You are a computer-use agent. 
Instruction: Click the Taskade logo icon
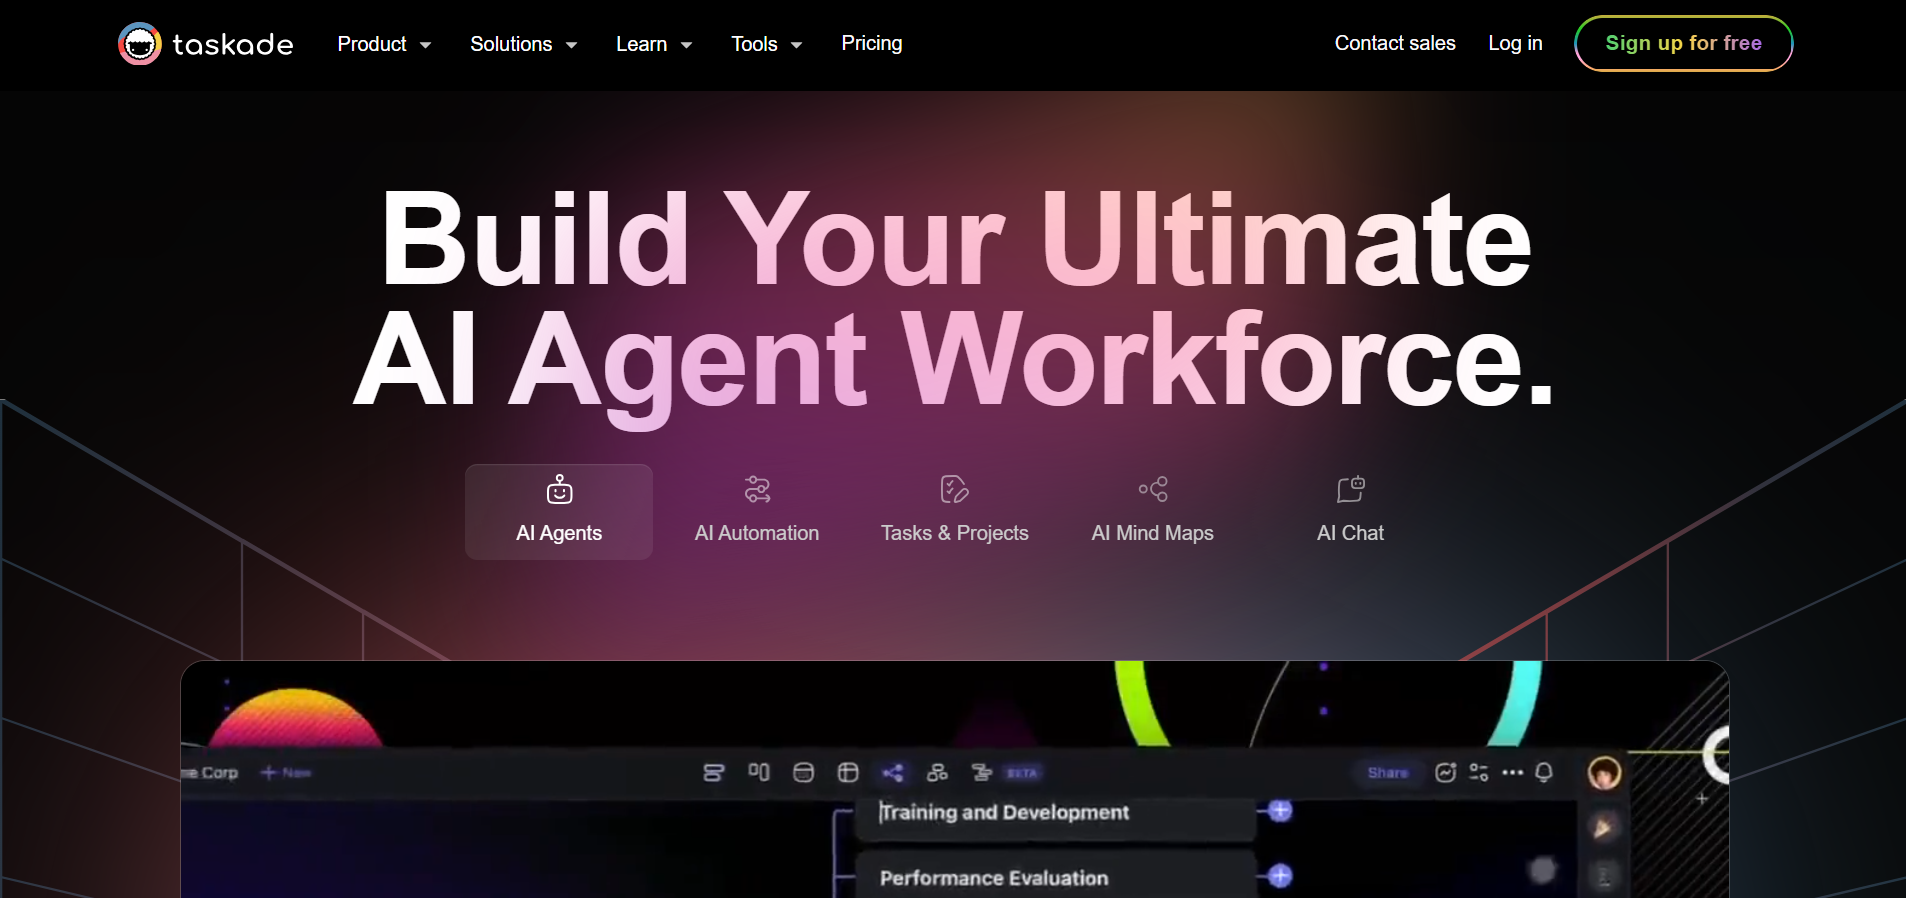140,44
